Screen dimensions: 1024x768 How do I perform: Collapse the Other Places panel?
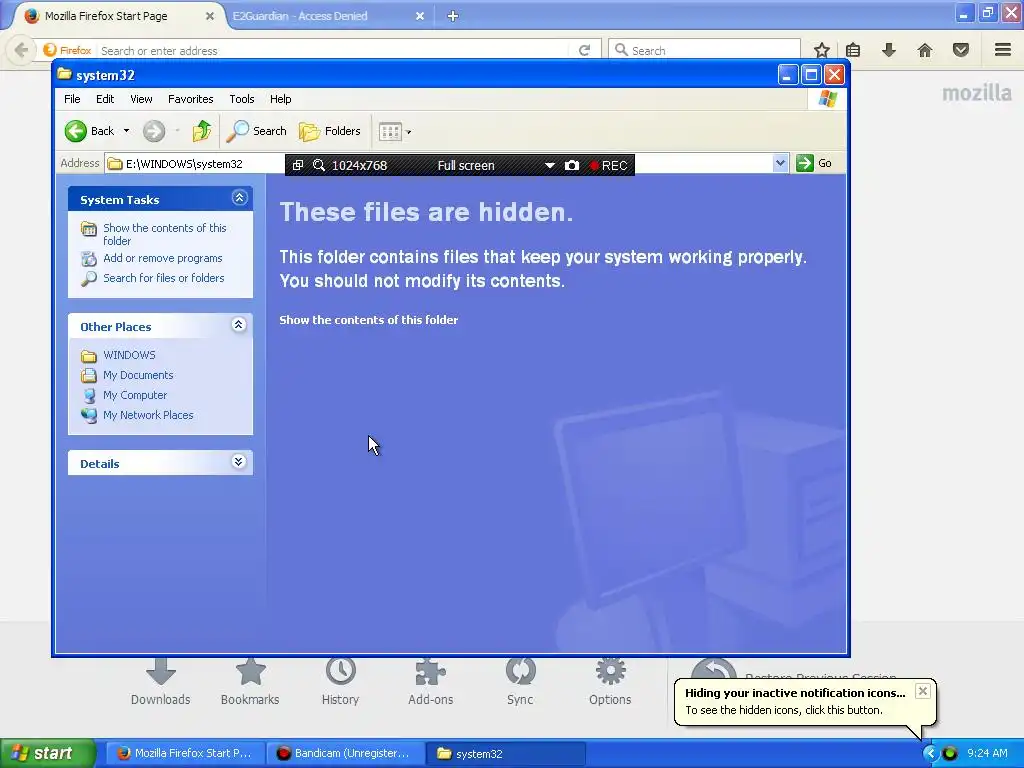[x=239, y=325]
